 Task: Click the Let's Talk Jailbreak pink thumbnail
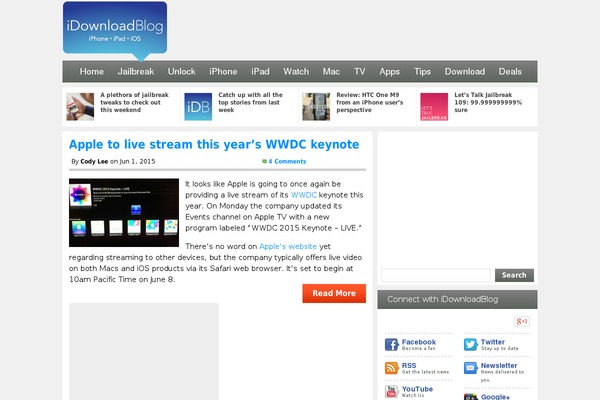[x=434, y=107]
